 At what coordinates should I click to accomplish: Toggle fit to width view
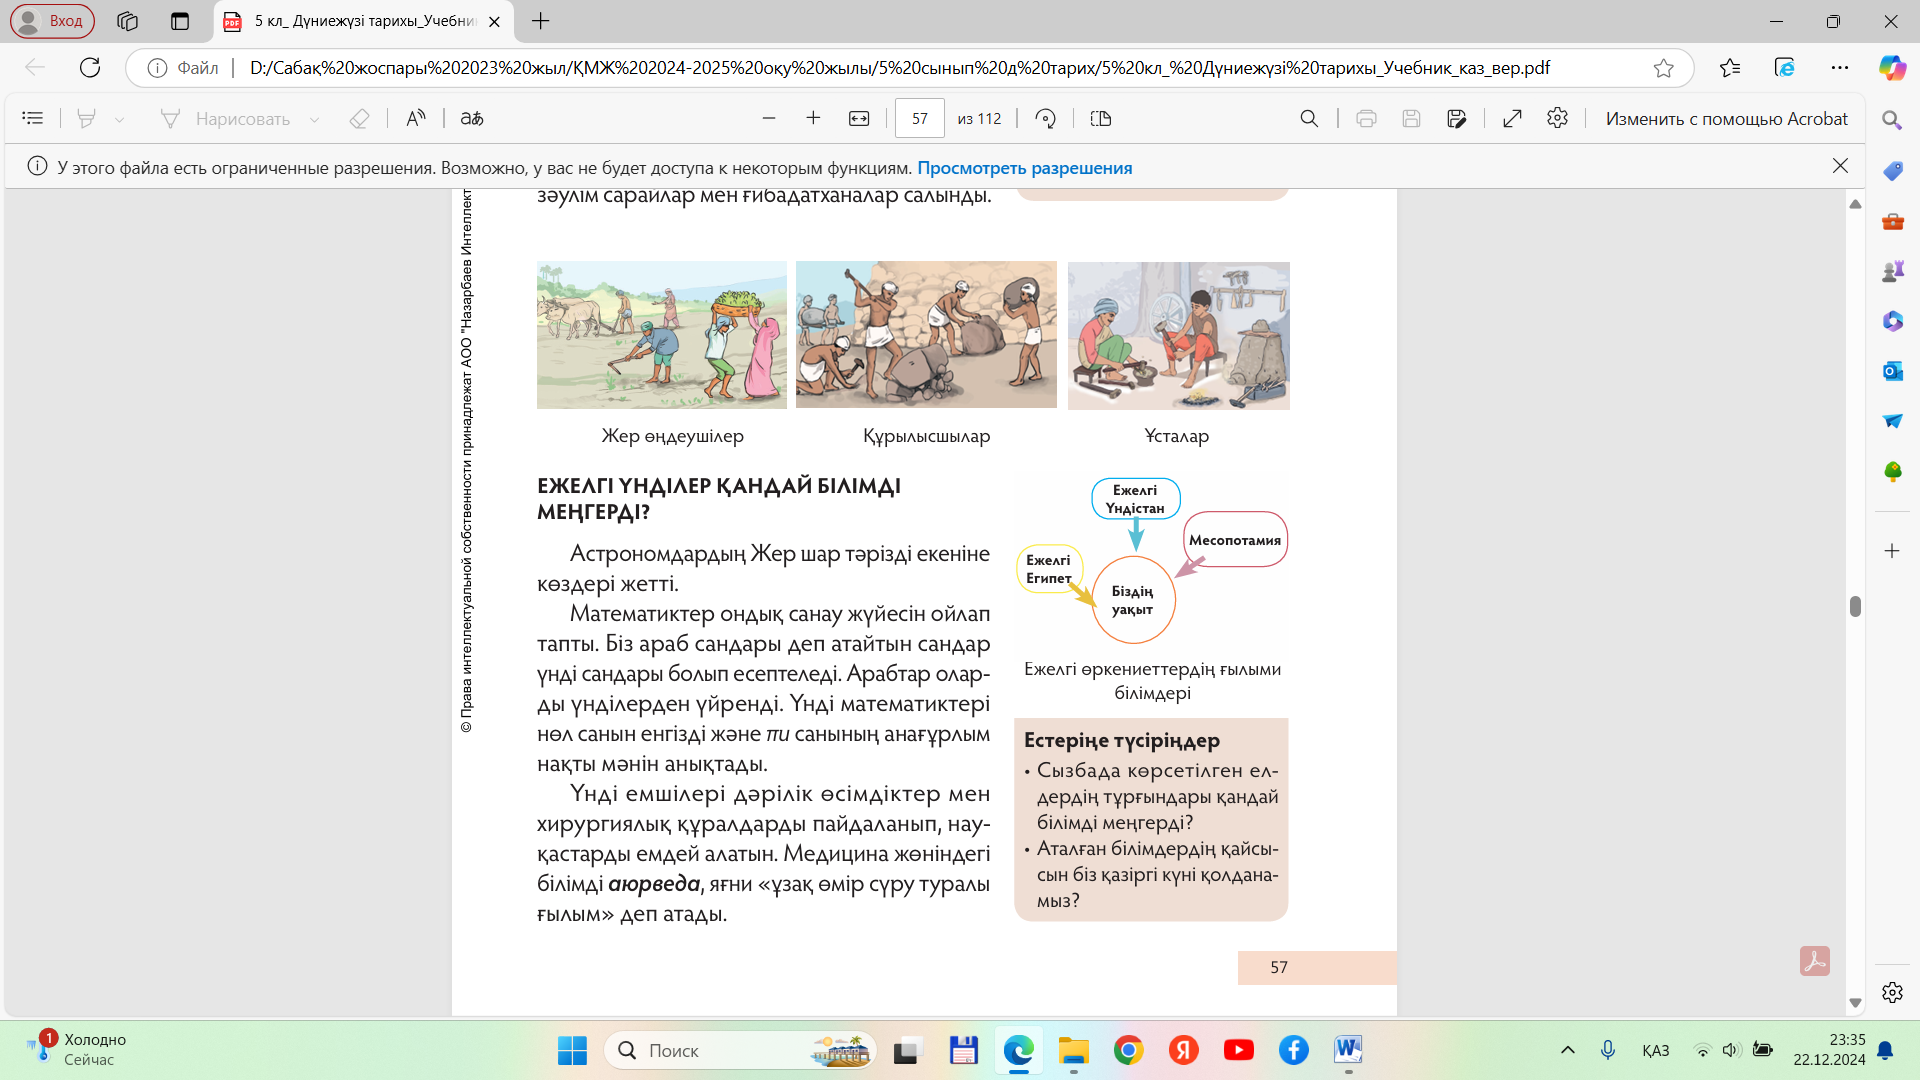pos(859,118)
